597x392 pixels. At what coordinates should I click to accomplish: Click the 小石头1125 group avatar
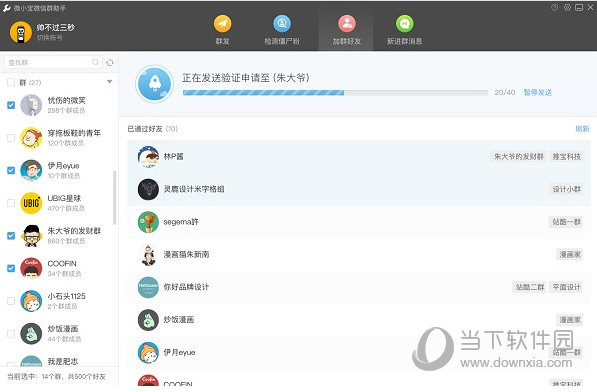[31, 301]
